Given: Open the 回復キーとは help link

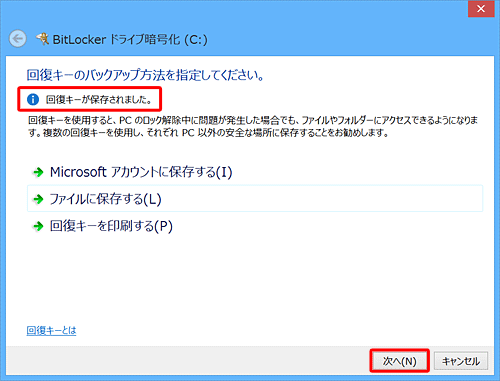Looking at the screenshot, I should [x=51, y=330].
